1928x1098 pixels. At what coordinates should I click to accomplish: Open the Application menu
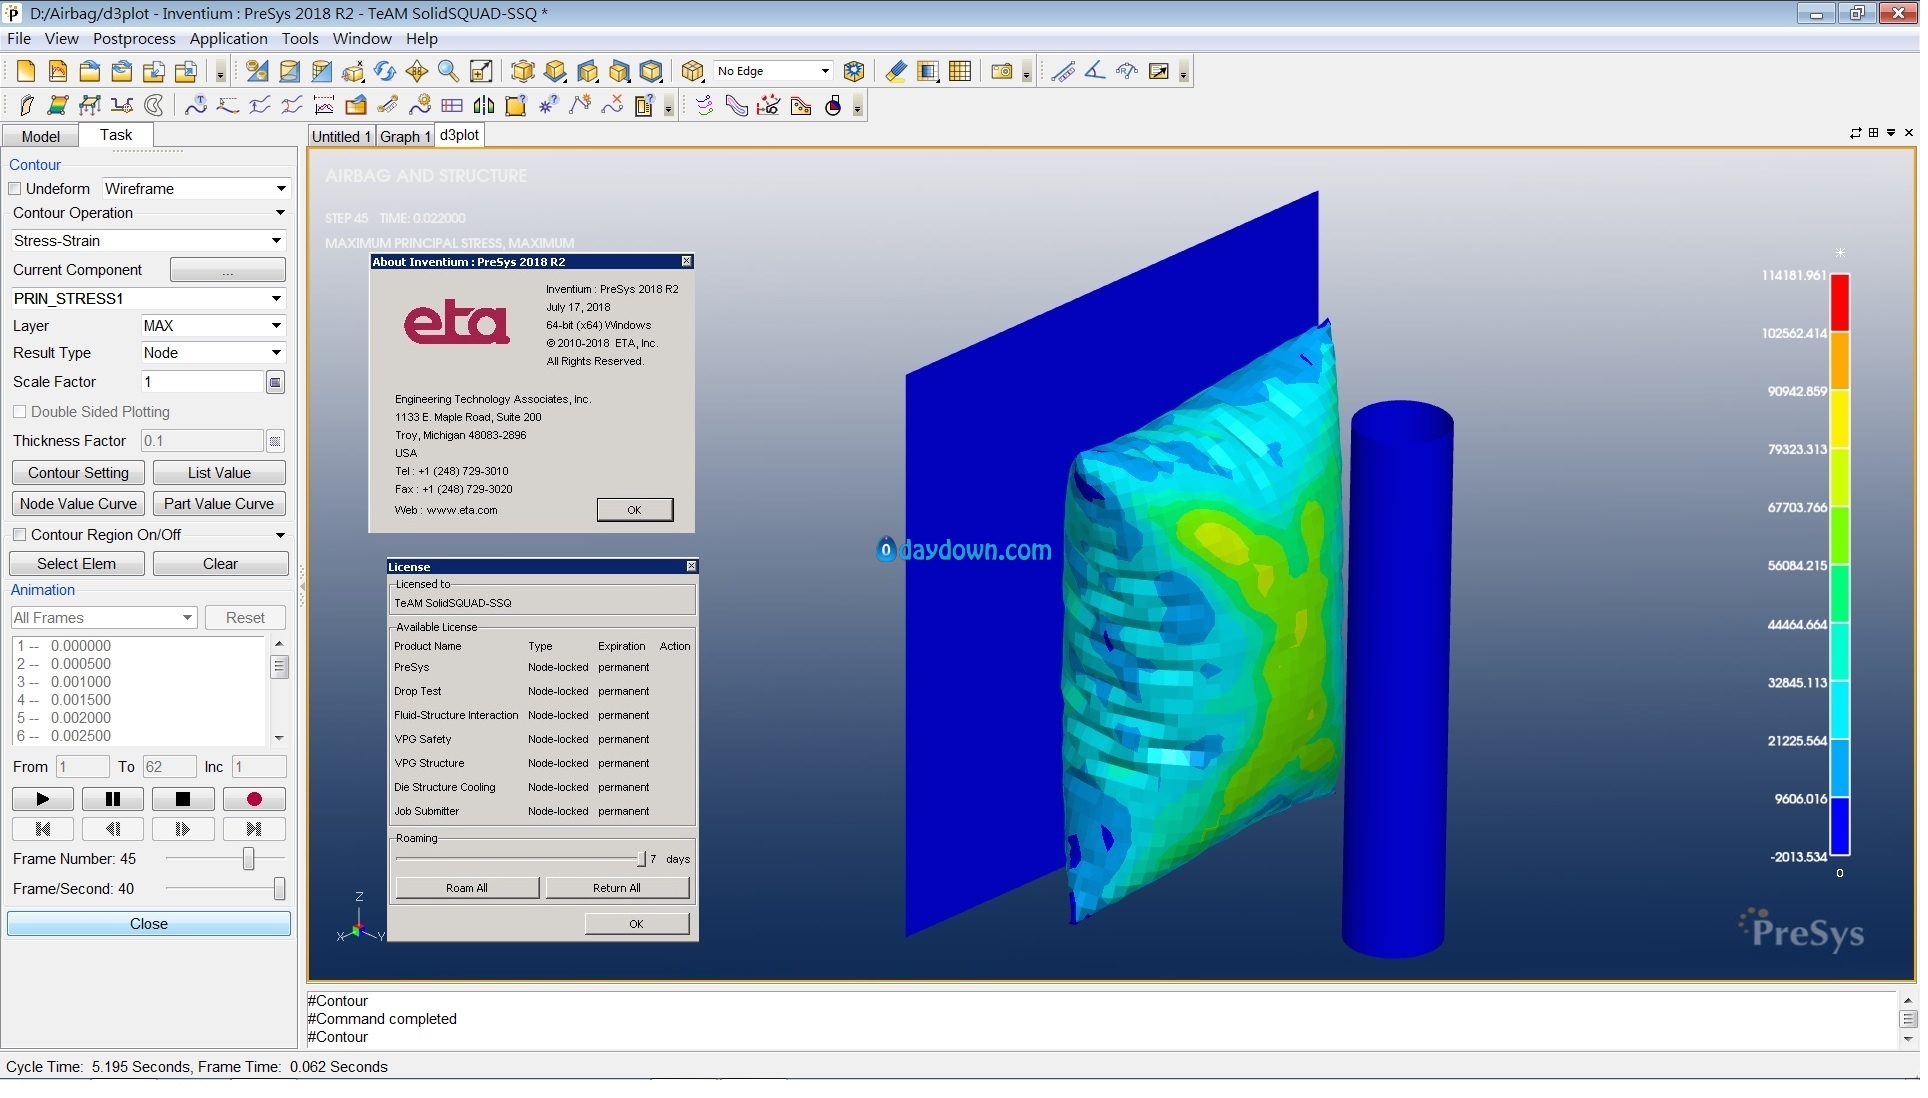click(228, 39)
